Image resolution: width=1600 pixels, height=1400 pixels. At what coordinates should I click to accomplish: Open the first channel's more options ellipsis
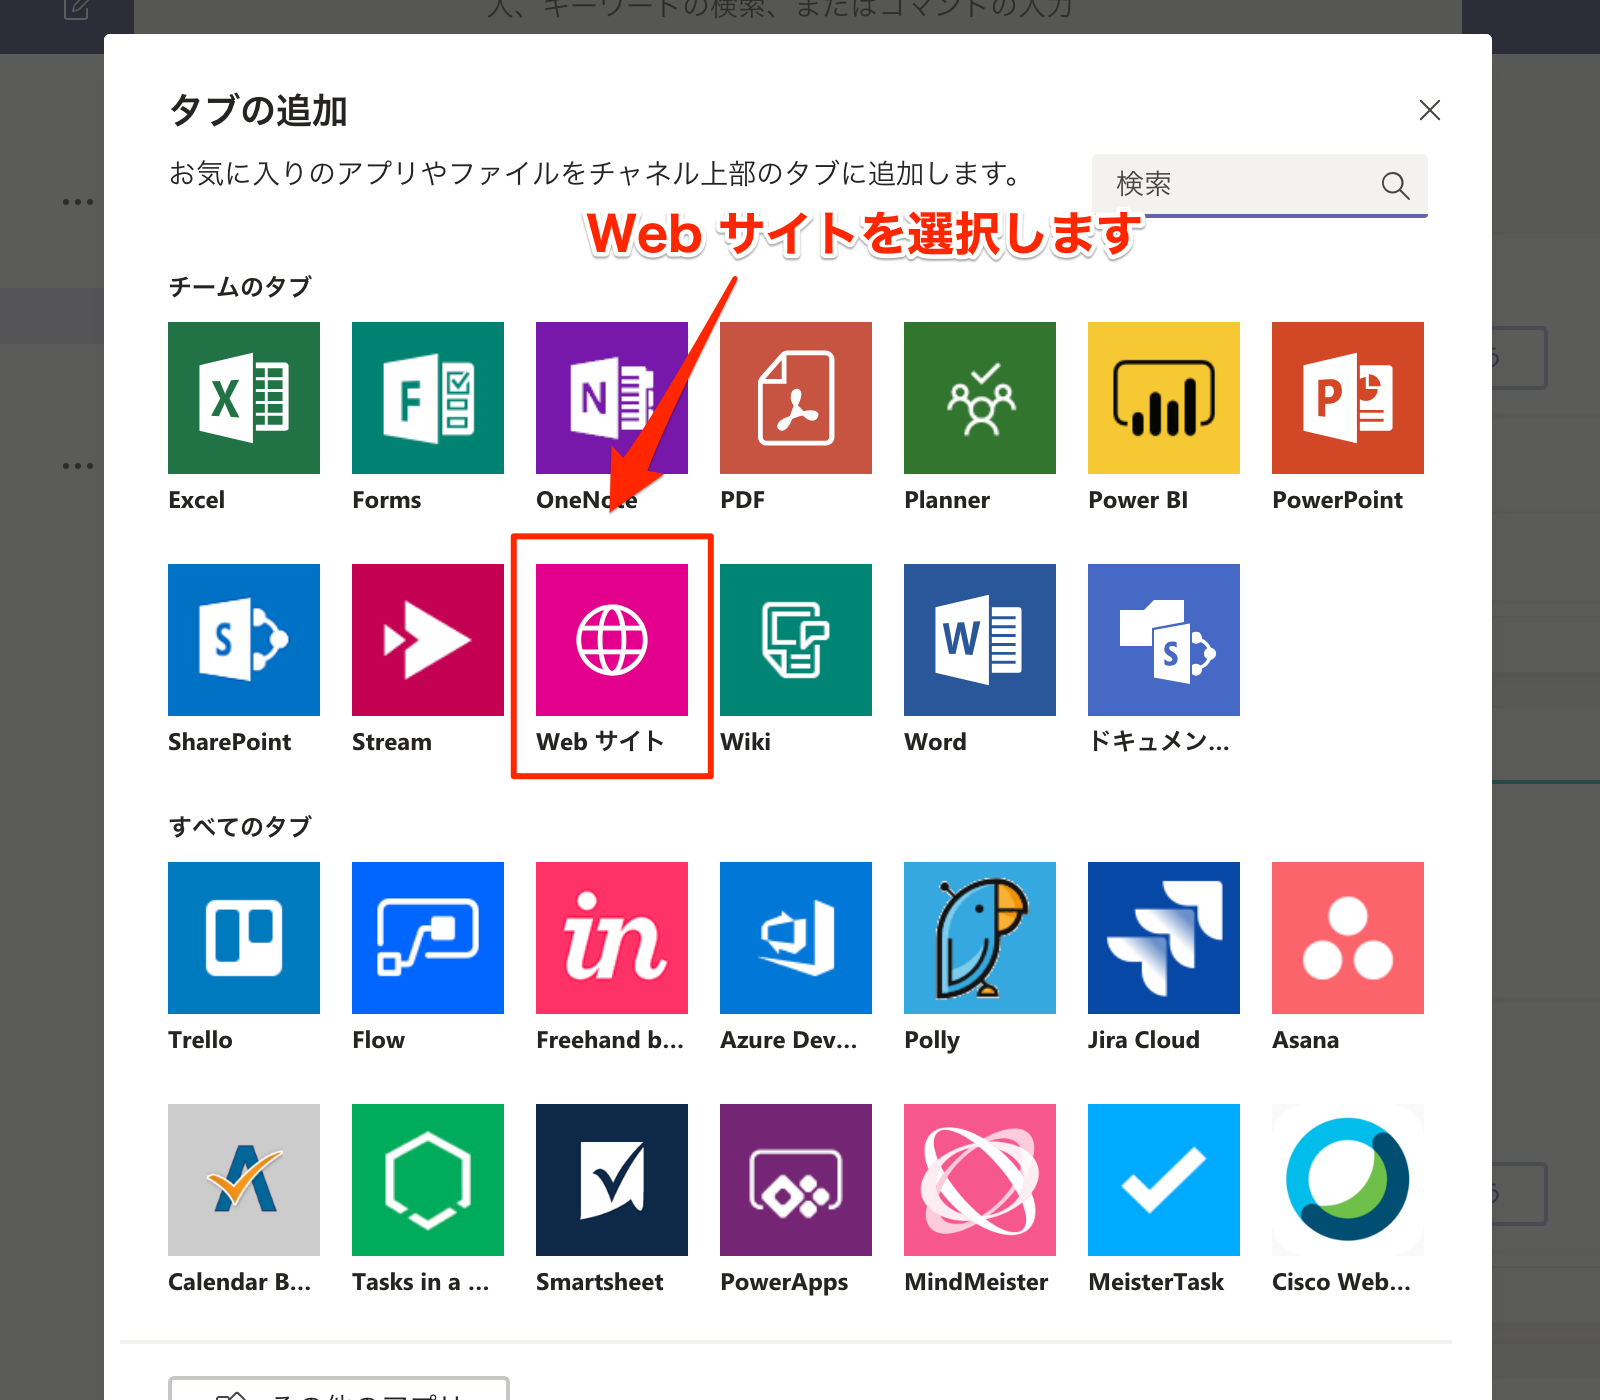78,202
